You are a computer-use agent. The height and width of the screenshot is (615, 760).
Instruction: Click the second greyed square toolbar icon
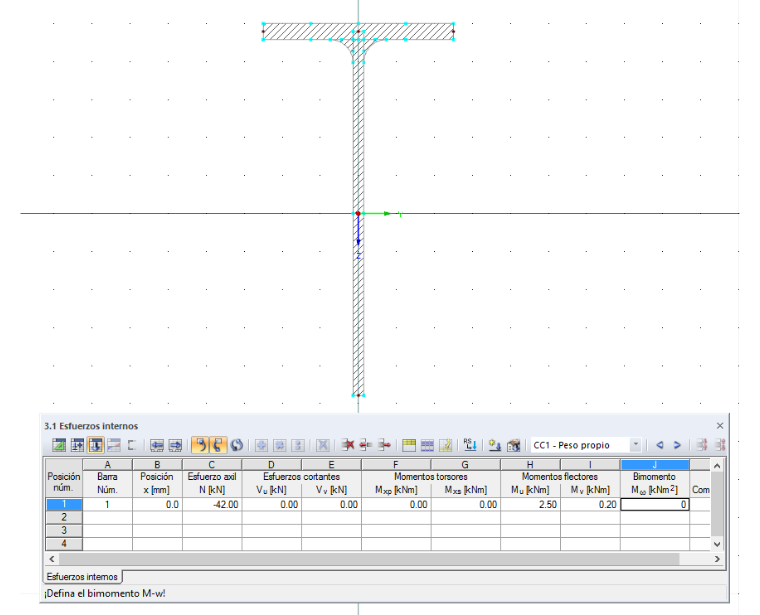point(280,445)
